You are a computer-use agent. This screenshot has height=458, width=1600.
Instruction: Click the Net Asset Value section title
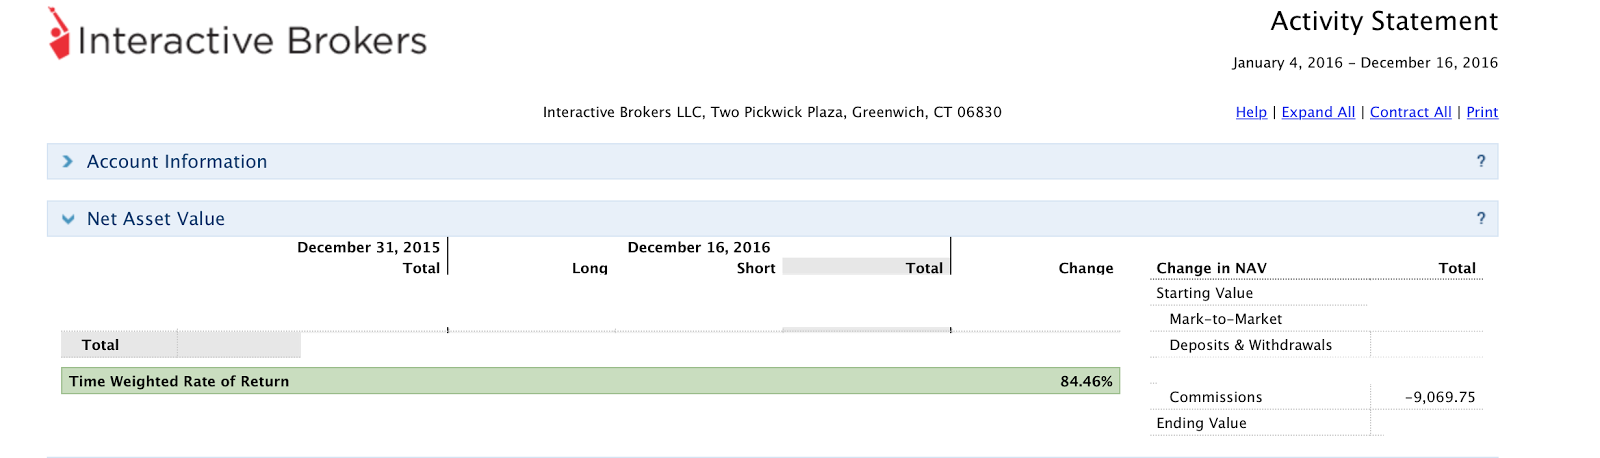[x=156, y=219]
